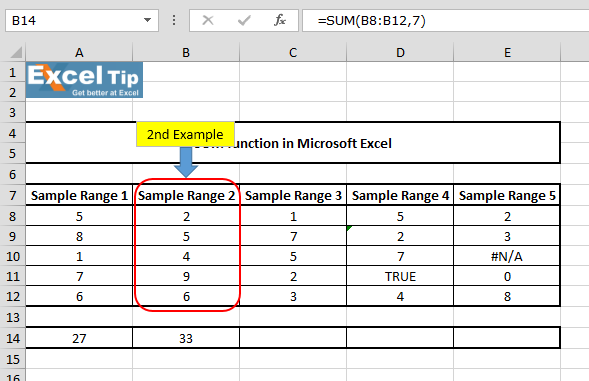
Task: Click green error indicator in cell D9
Action: [349, 228]
